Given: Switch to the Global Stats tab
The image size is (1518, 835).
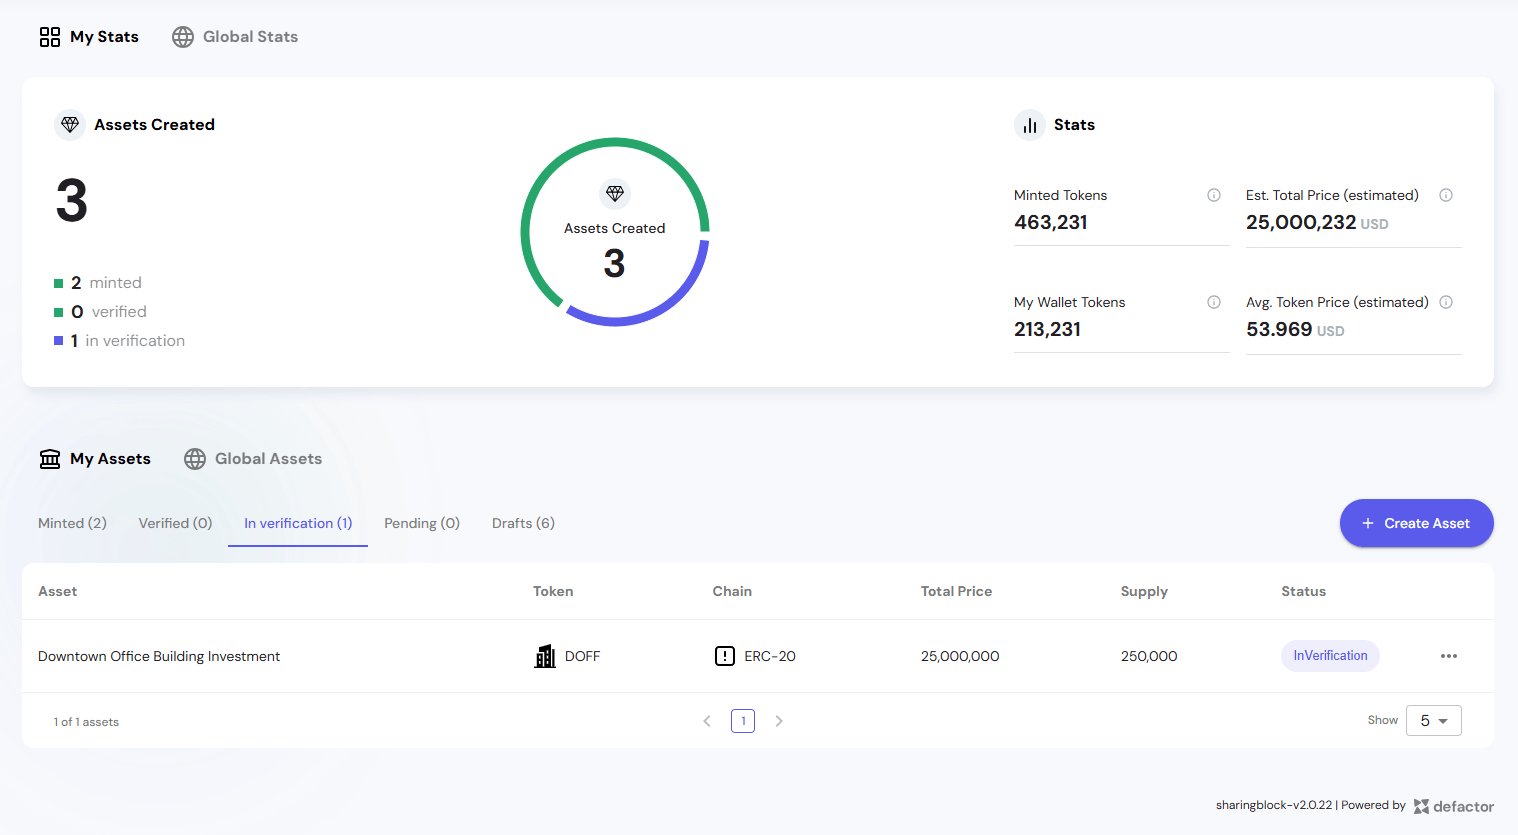Looking at the screenshot, I should (x=235, y=37).
